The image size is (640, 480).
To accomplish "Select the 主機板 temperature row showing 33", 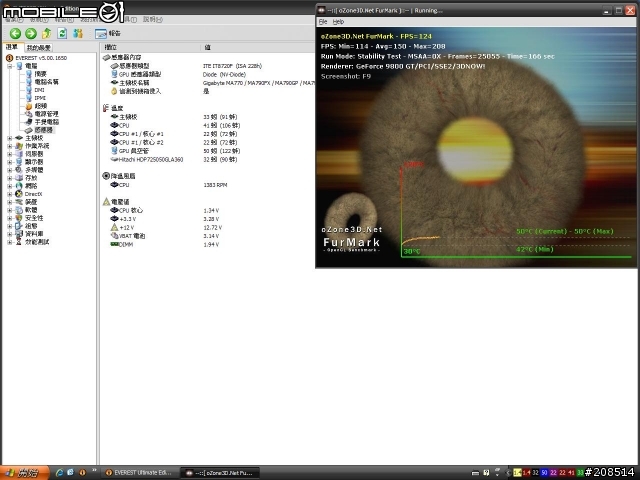I will pos(208,117).
